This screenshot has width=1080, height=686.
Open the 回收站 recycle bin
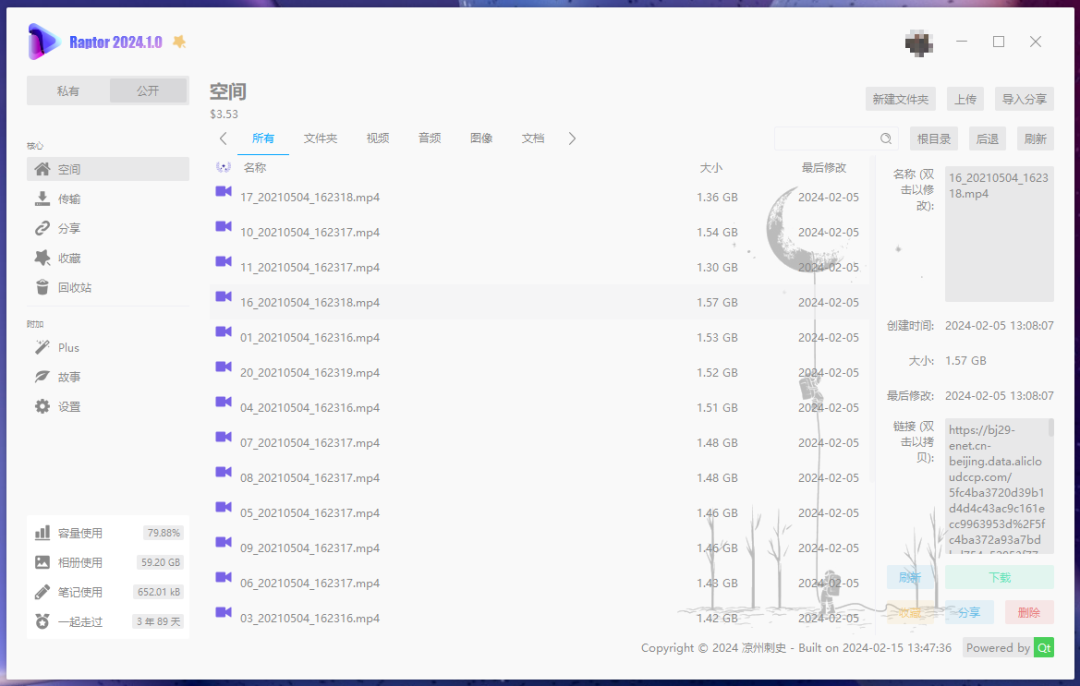pos(42,288)
